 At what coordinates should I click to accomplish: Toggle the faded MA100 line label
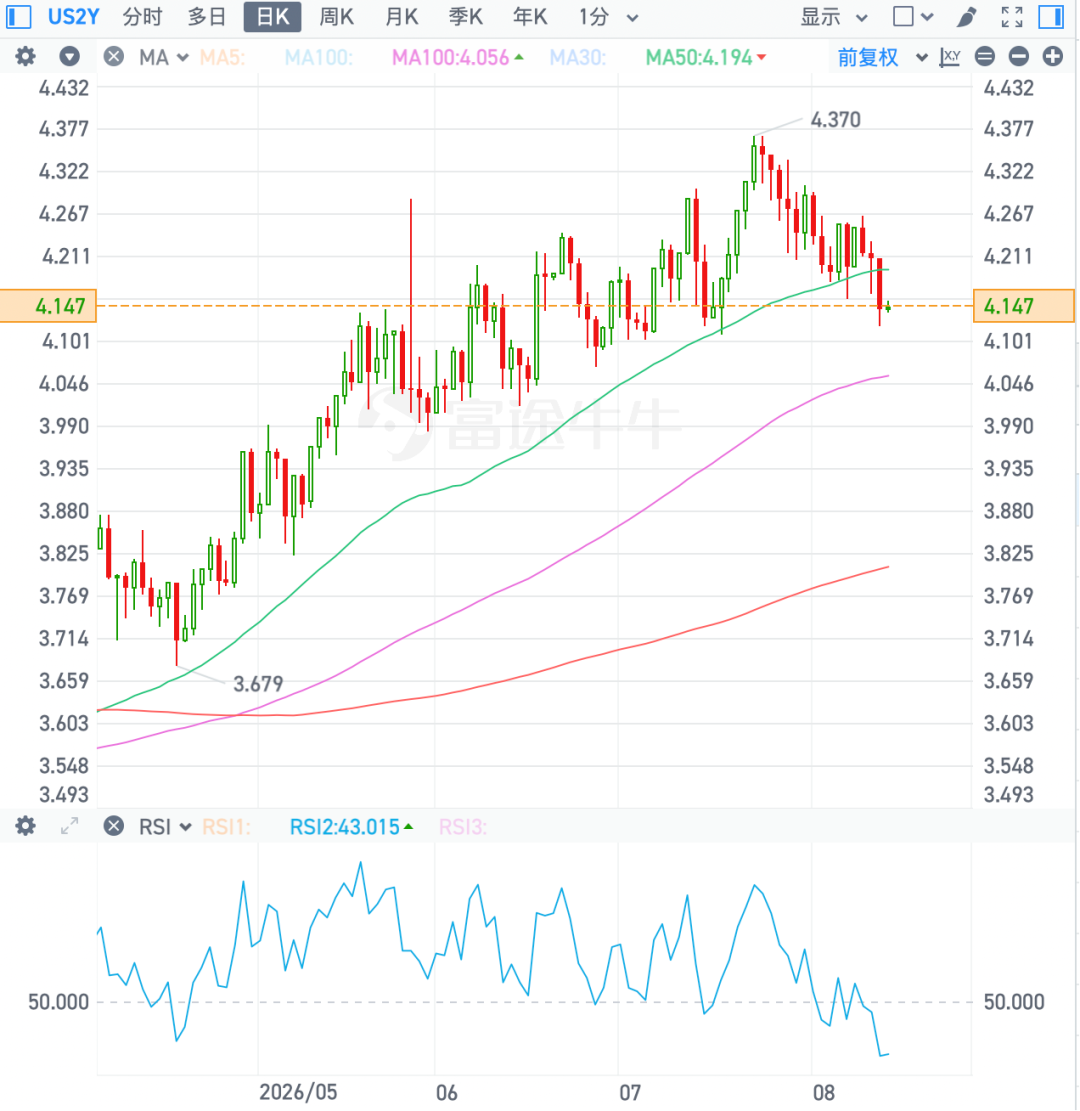319,57
